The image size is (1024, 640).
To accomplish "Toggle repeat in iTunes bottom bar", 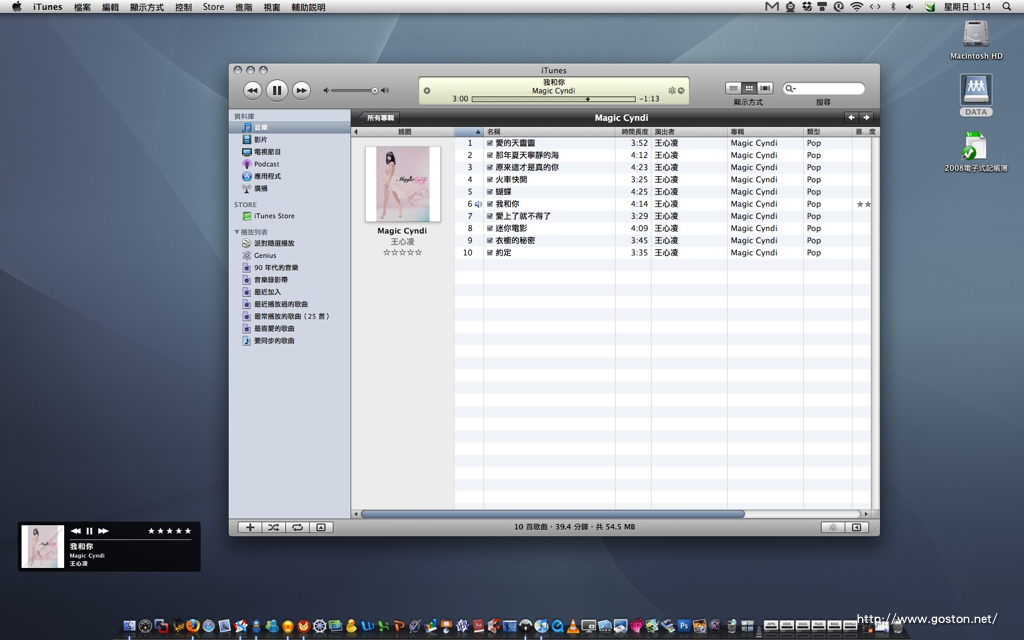I will point(297,527).
